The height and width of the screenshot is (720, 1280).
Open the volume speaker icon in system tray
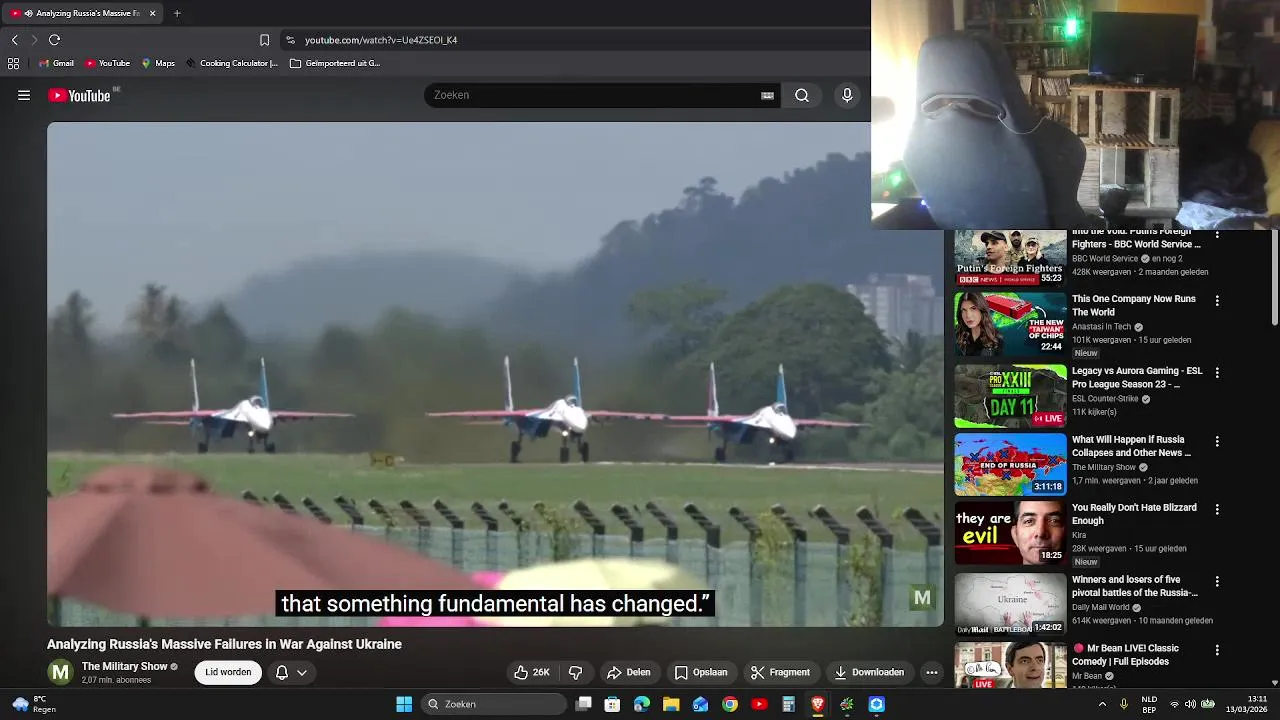click(1190, 704)
